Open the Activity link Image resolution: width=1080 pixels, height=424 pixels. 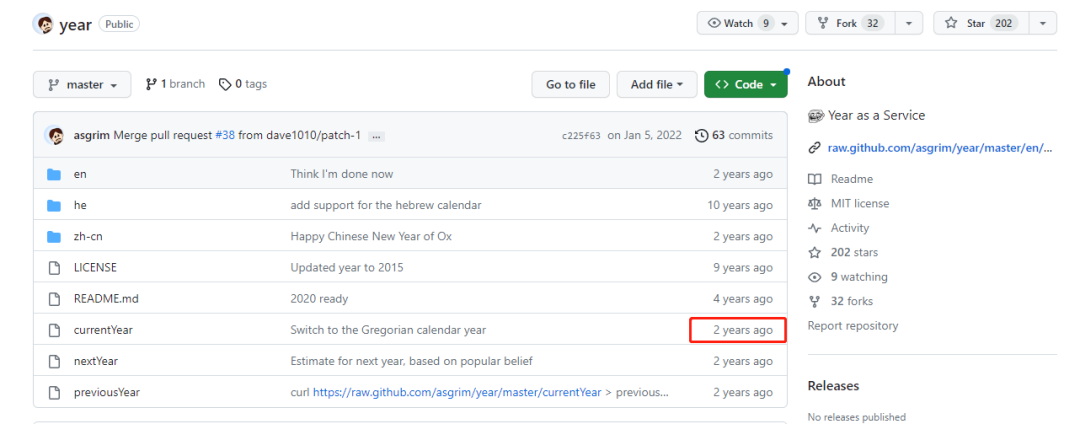[x=850, y=228]
